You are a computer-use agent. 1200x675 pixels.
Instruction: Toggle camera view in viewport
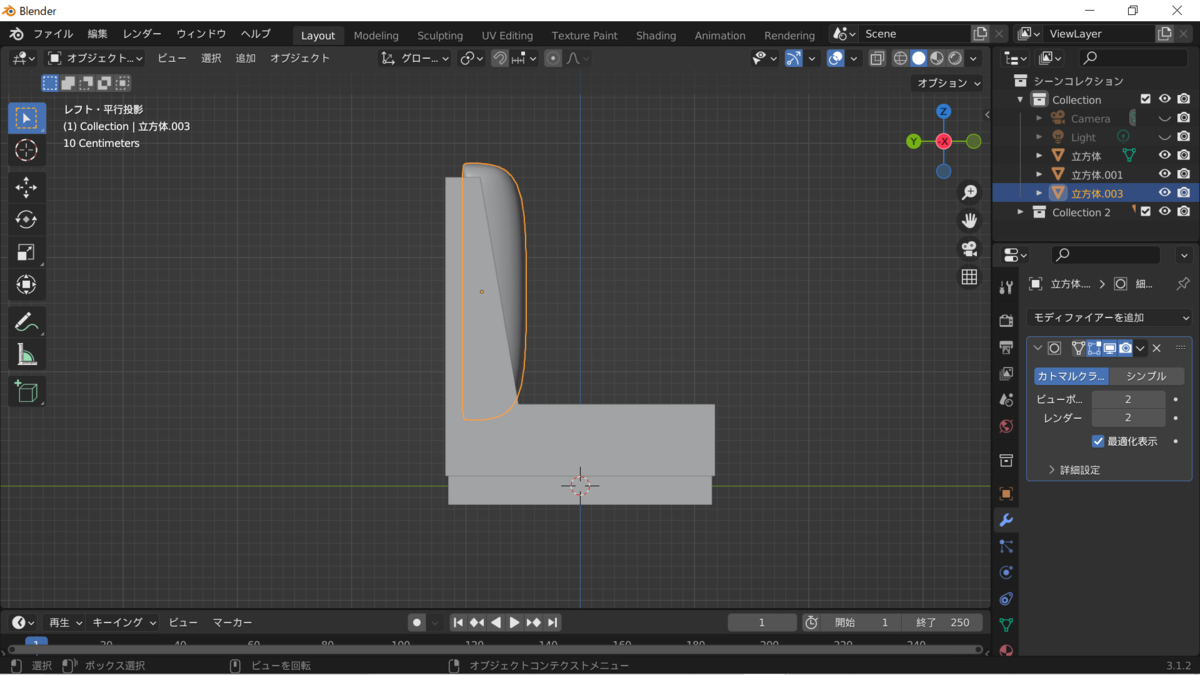[968, 248]
